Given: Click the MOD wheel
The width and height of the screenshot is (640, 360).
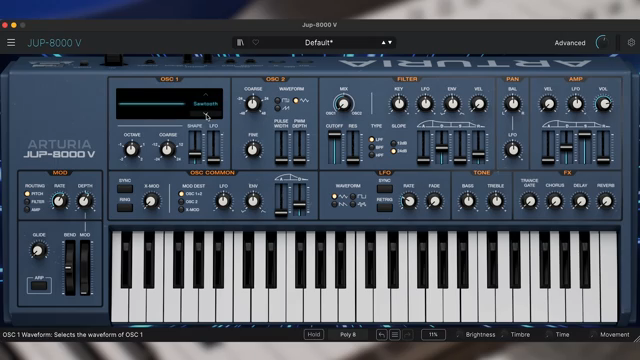Looking at the screenshot, I should pos(85,268).
